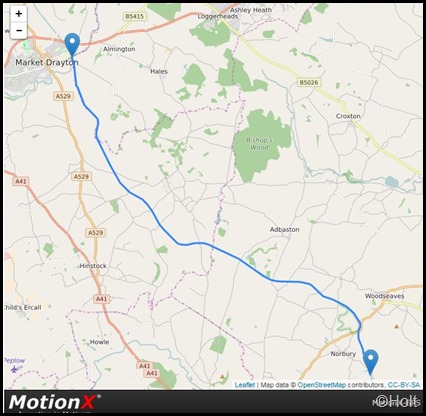Select the start marker near Market Drayton
The height and width of the screenshot is (416, 426).
[x=72, y=45]
